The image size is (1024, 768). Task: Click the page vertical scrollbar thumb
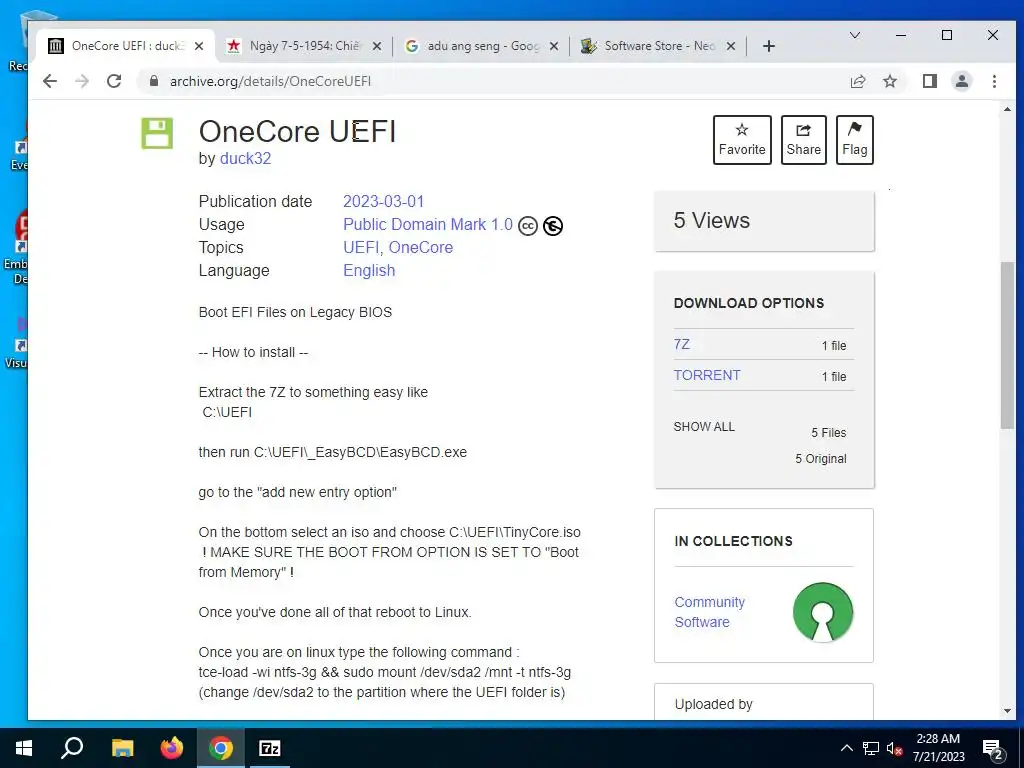coord(1007,345)
